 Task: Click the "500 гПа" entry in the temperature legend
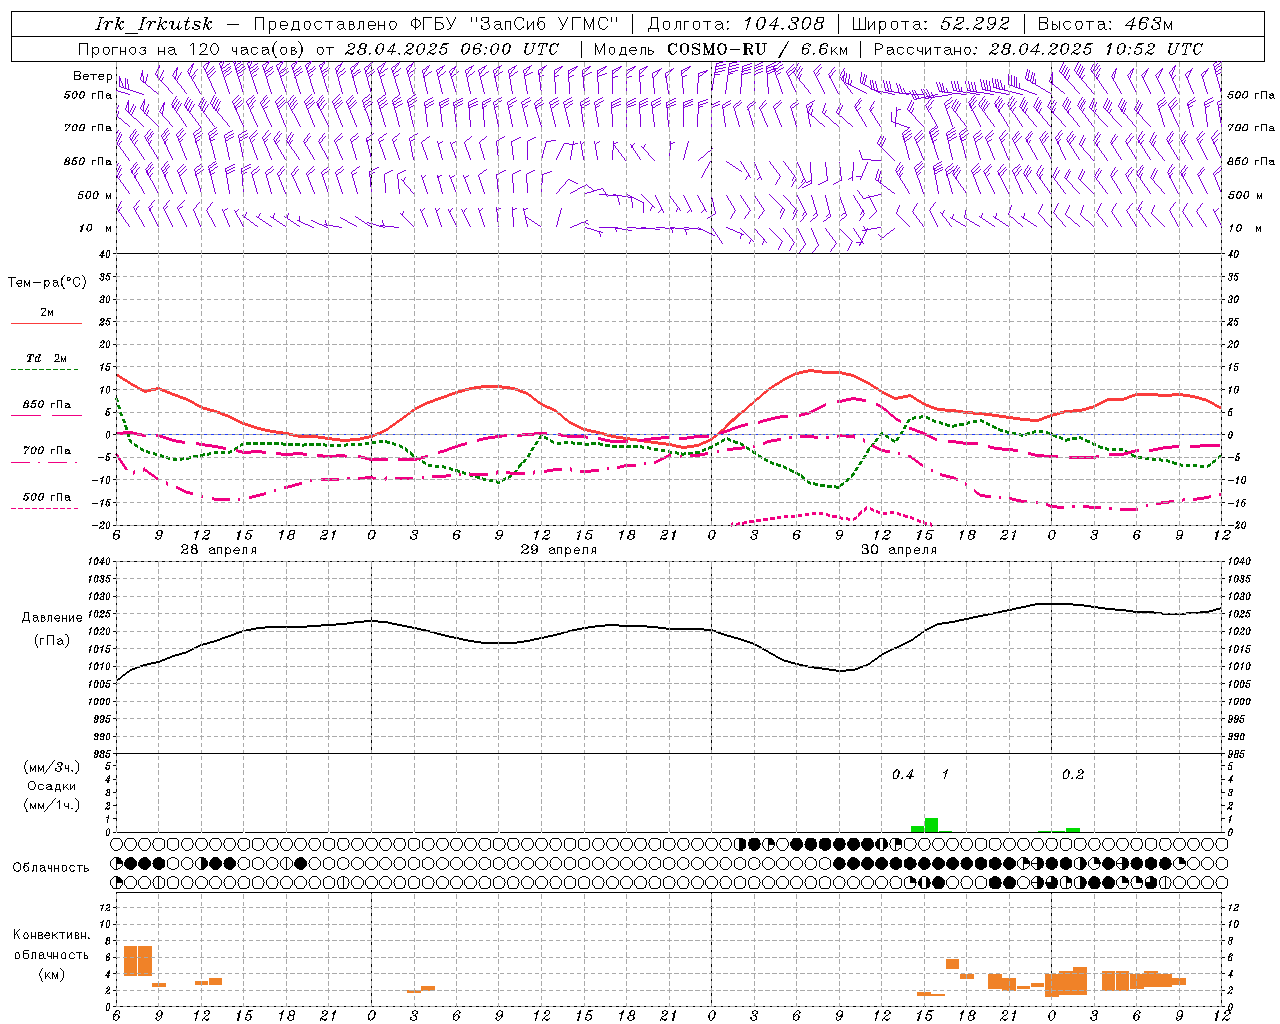pyautogui.click(x=46, y=497)
